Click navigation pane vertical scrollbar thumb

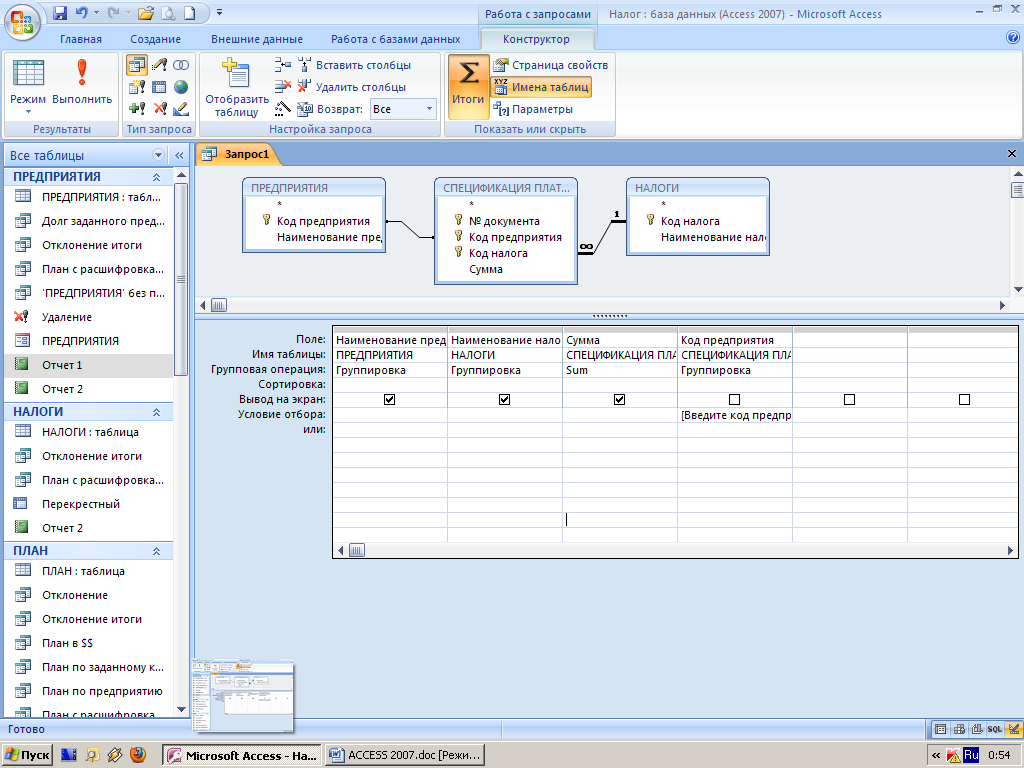click(181, 279)
